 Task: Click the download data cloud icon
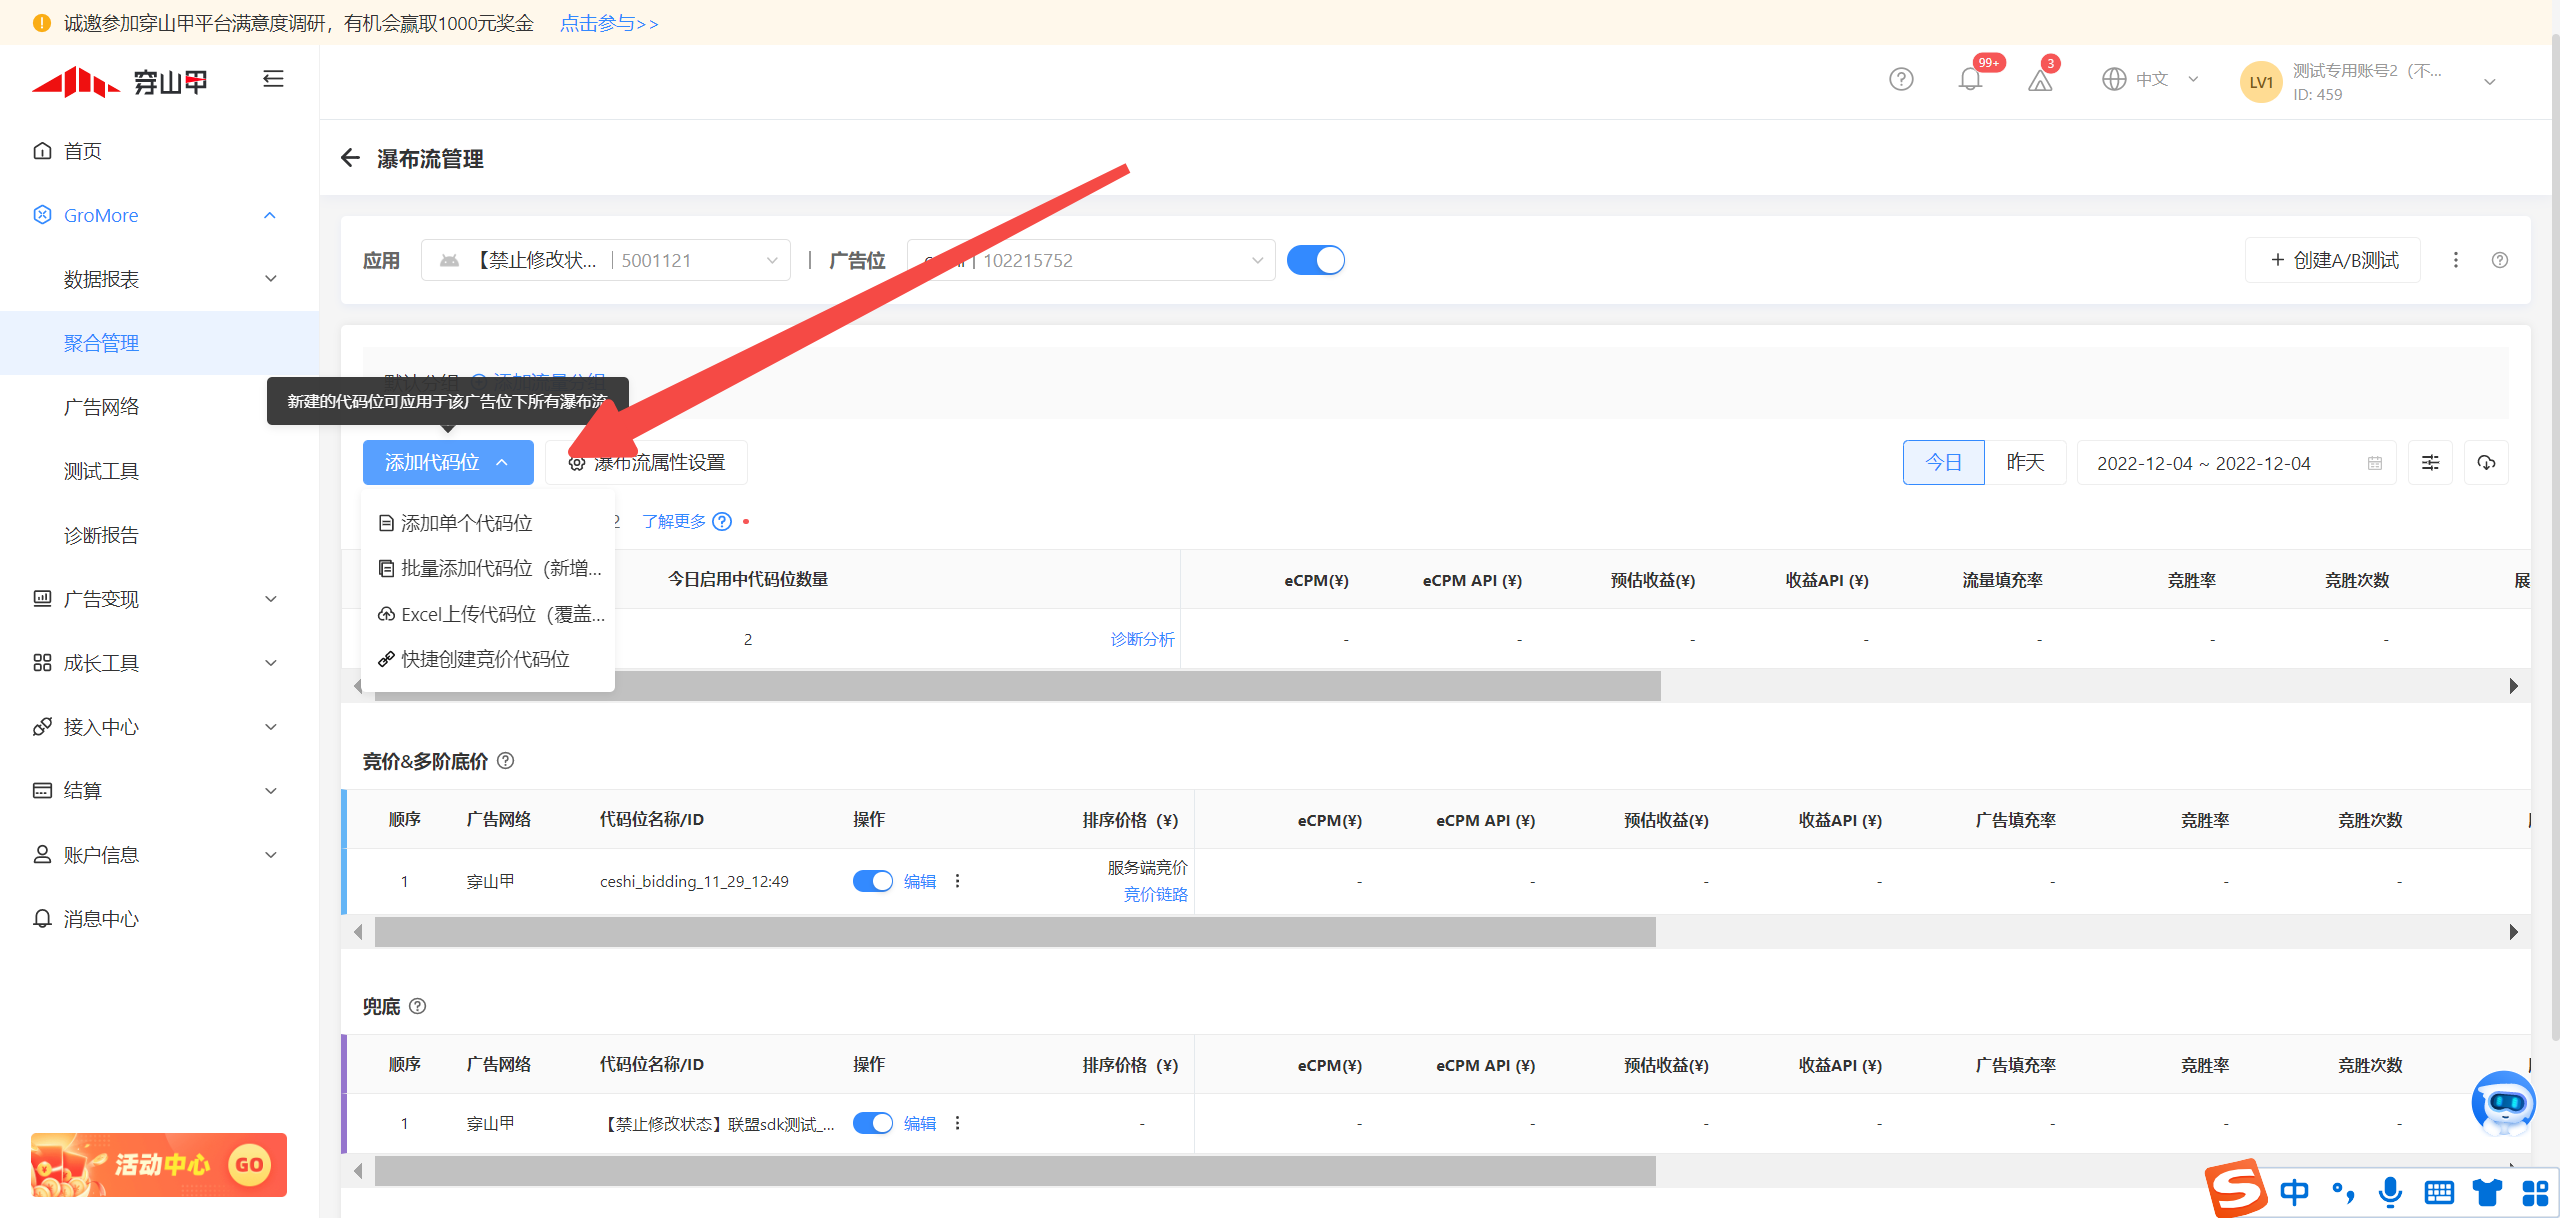click(x=2486, y=463)
